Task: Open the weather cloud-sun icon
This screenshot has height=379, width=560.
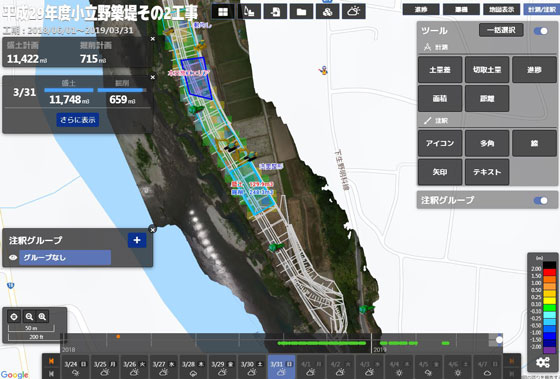Action: (x=354, y=12)
